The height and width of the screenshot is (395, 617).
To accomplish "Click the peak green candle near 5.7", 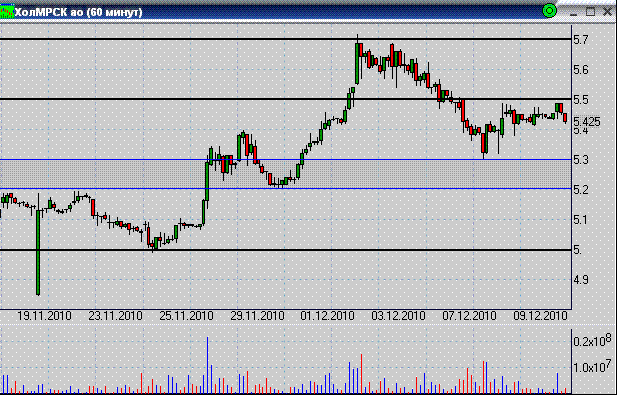I will click(x=357, y=63).
